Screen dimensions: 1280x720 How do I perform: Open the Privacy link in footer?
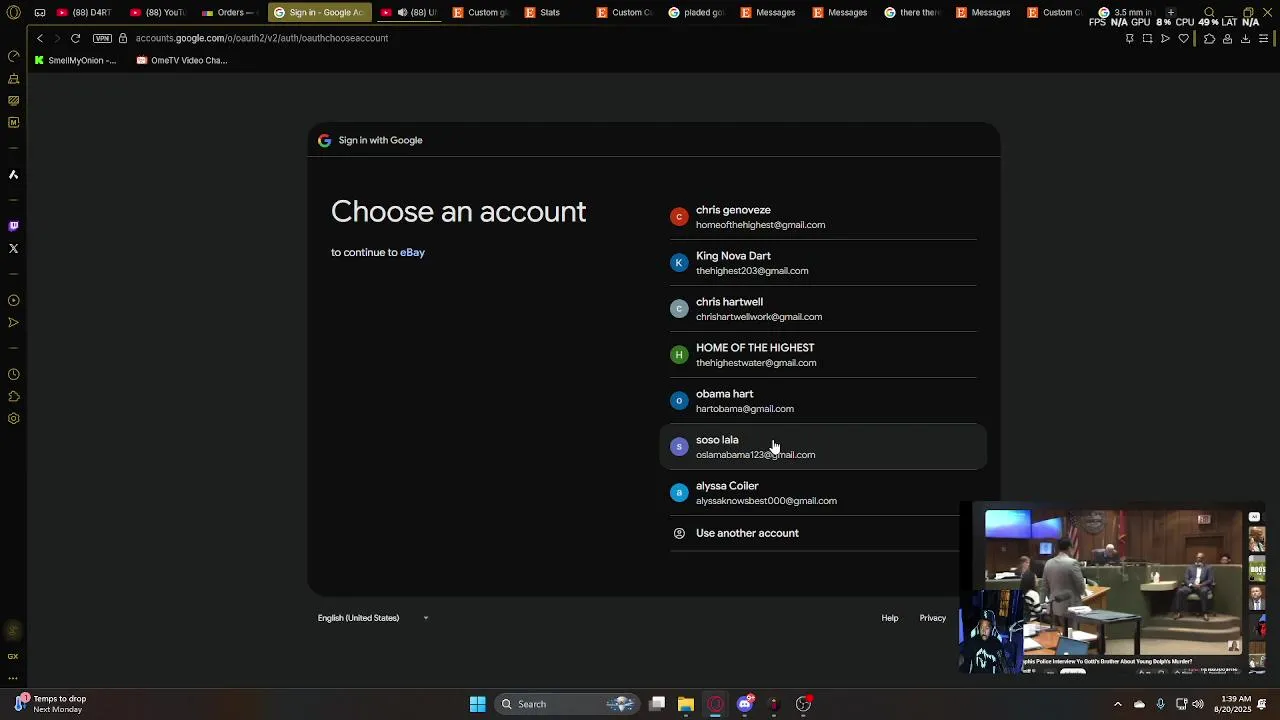click(933, 618)
